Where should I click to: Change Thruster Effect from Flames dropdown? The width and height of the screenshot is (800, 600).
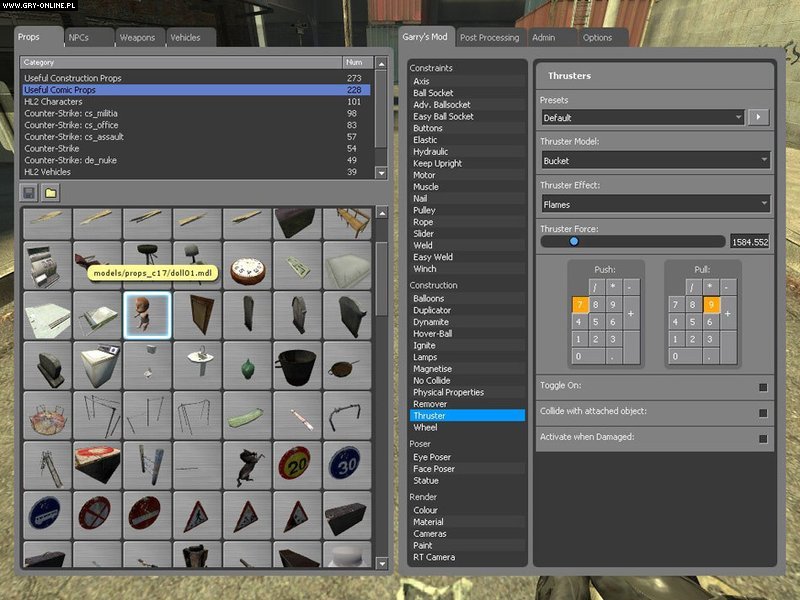[655, 203]
